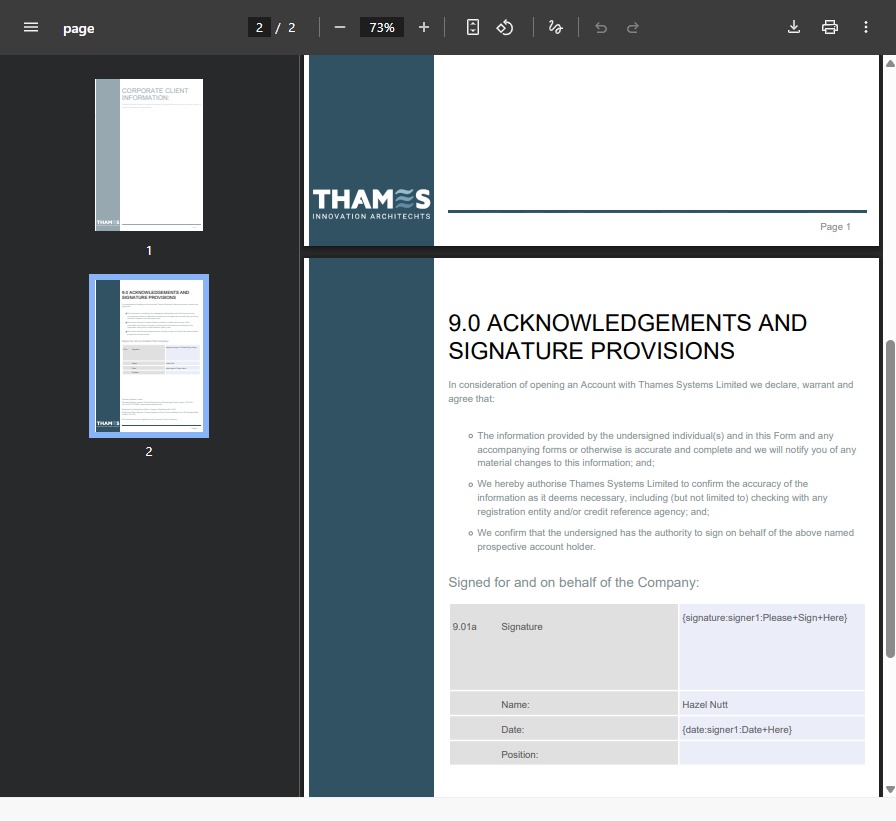
Task: Click the zoom level showing 73%
Action: 381,27
